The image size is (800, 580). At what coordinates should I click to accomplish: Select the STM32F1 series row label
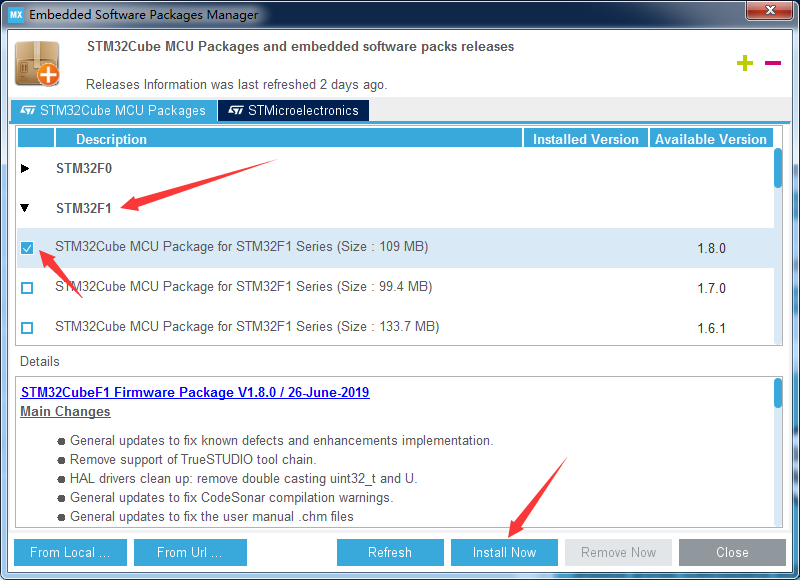84,208
